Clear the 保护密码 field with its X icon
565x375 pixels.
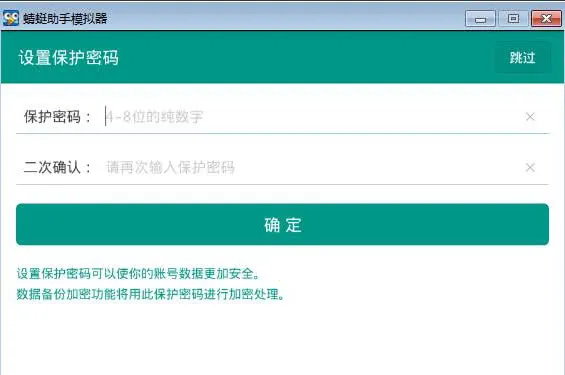[530, 117]
